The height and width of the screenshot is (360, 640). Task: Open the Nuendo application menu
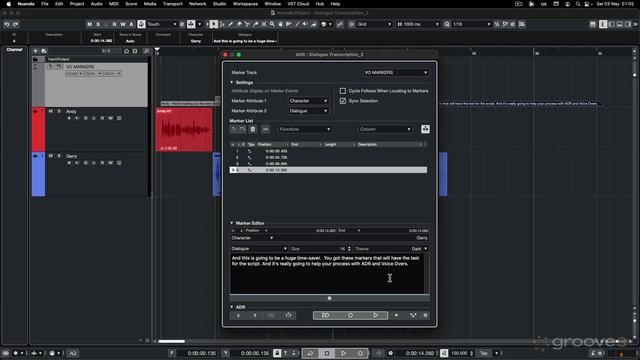(26, 4)
